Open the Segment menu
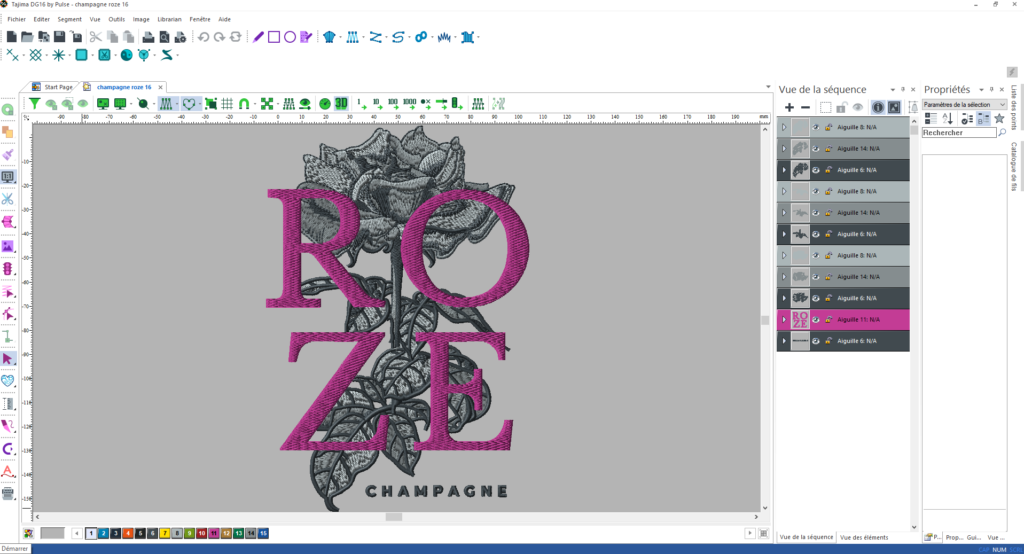 pyautogui.click(x=69, y=20)
